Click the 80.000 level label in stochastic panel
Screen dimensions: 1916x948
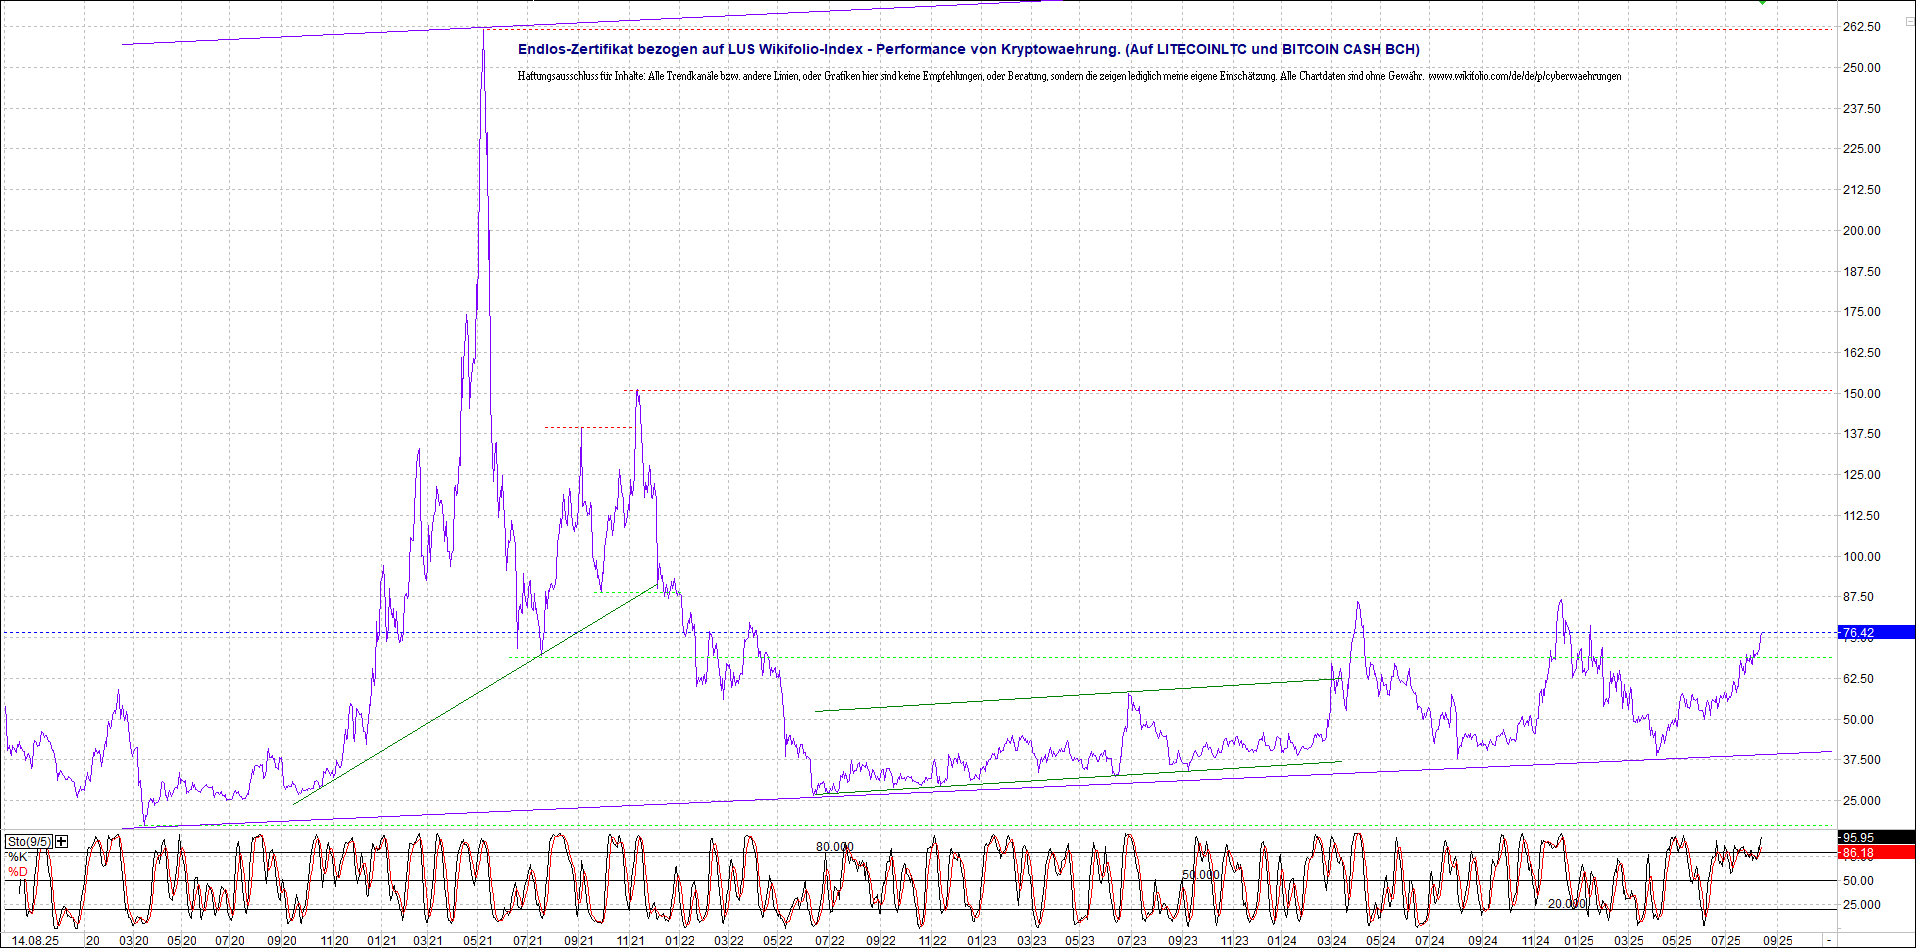tap(834, 847)
